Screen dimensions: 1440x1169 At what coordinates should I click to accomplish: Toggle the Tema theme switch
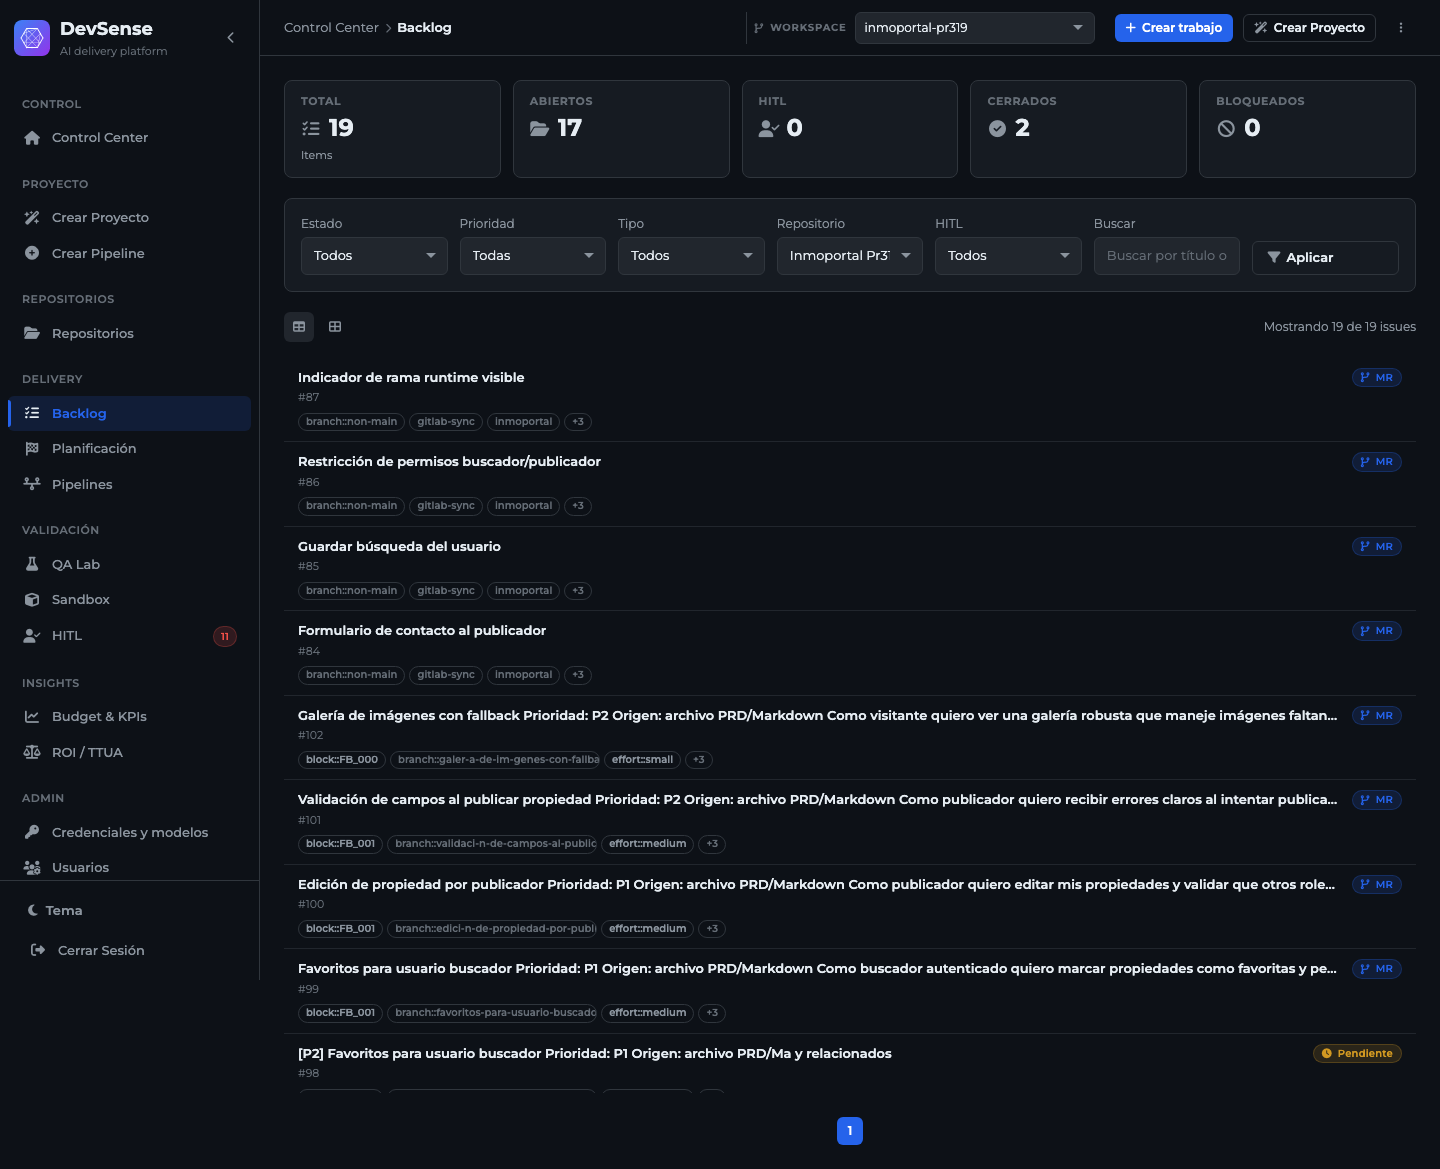[56, 911]
